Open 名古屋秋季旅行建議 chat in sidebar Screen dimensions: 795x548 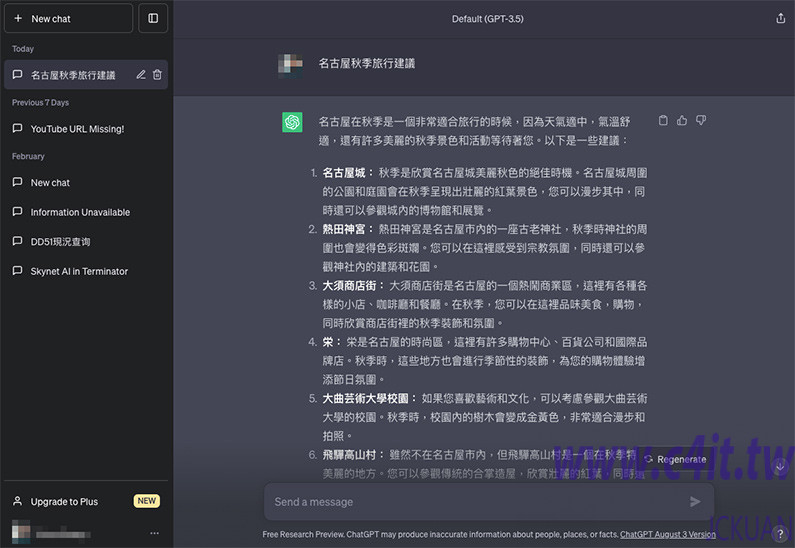coord(86,75)
